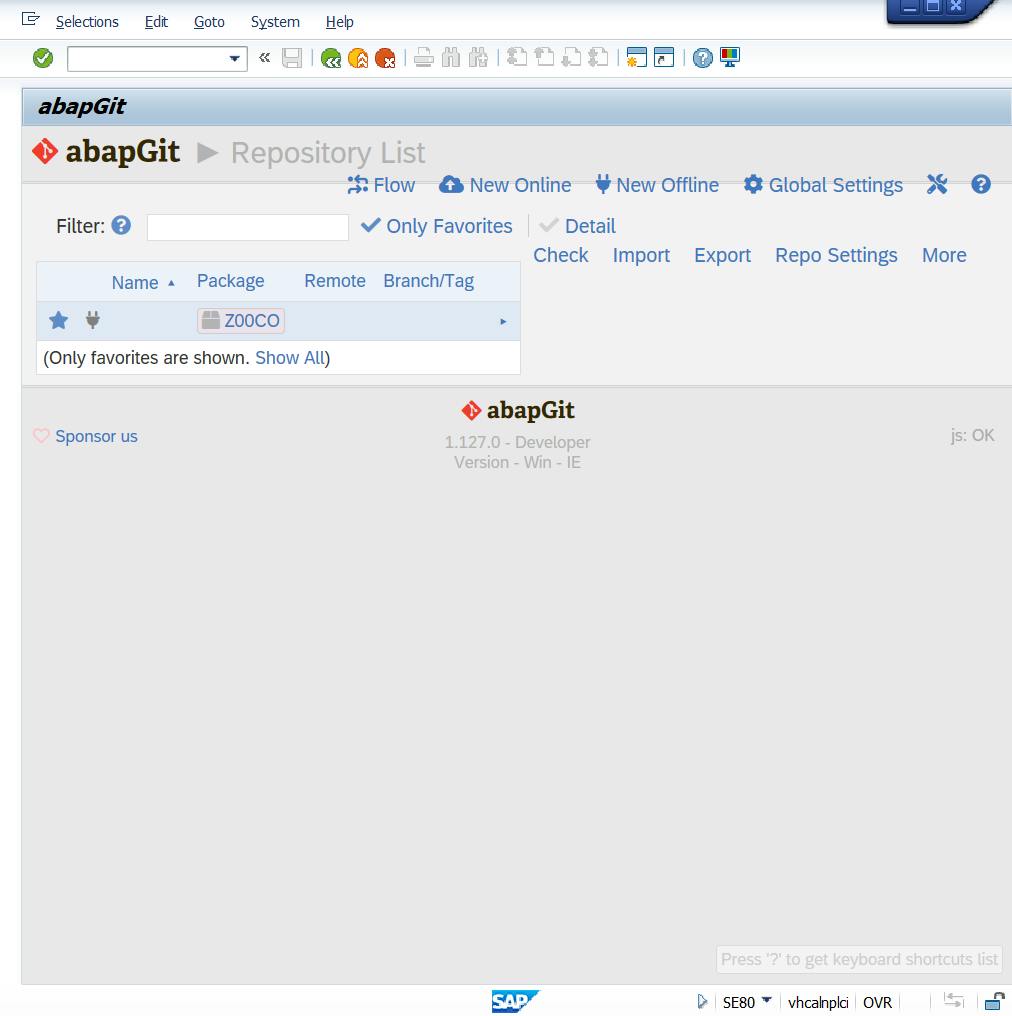Sort the list by Remote column
The image size is (1012, 1016).
point(335,281)
